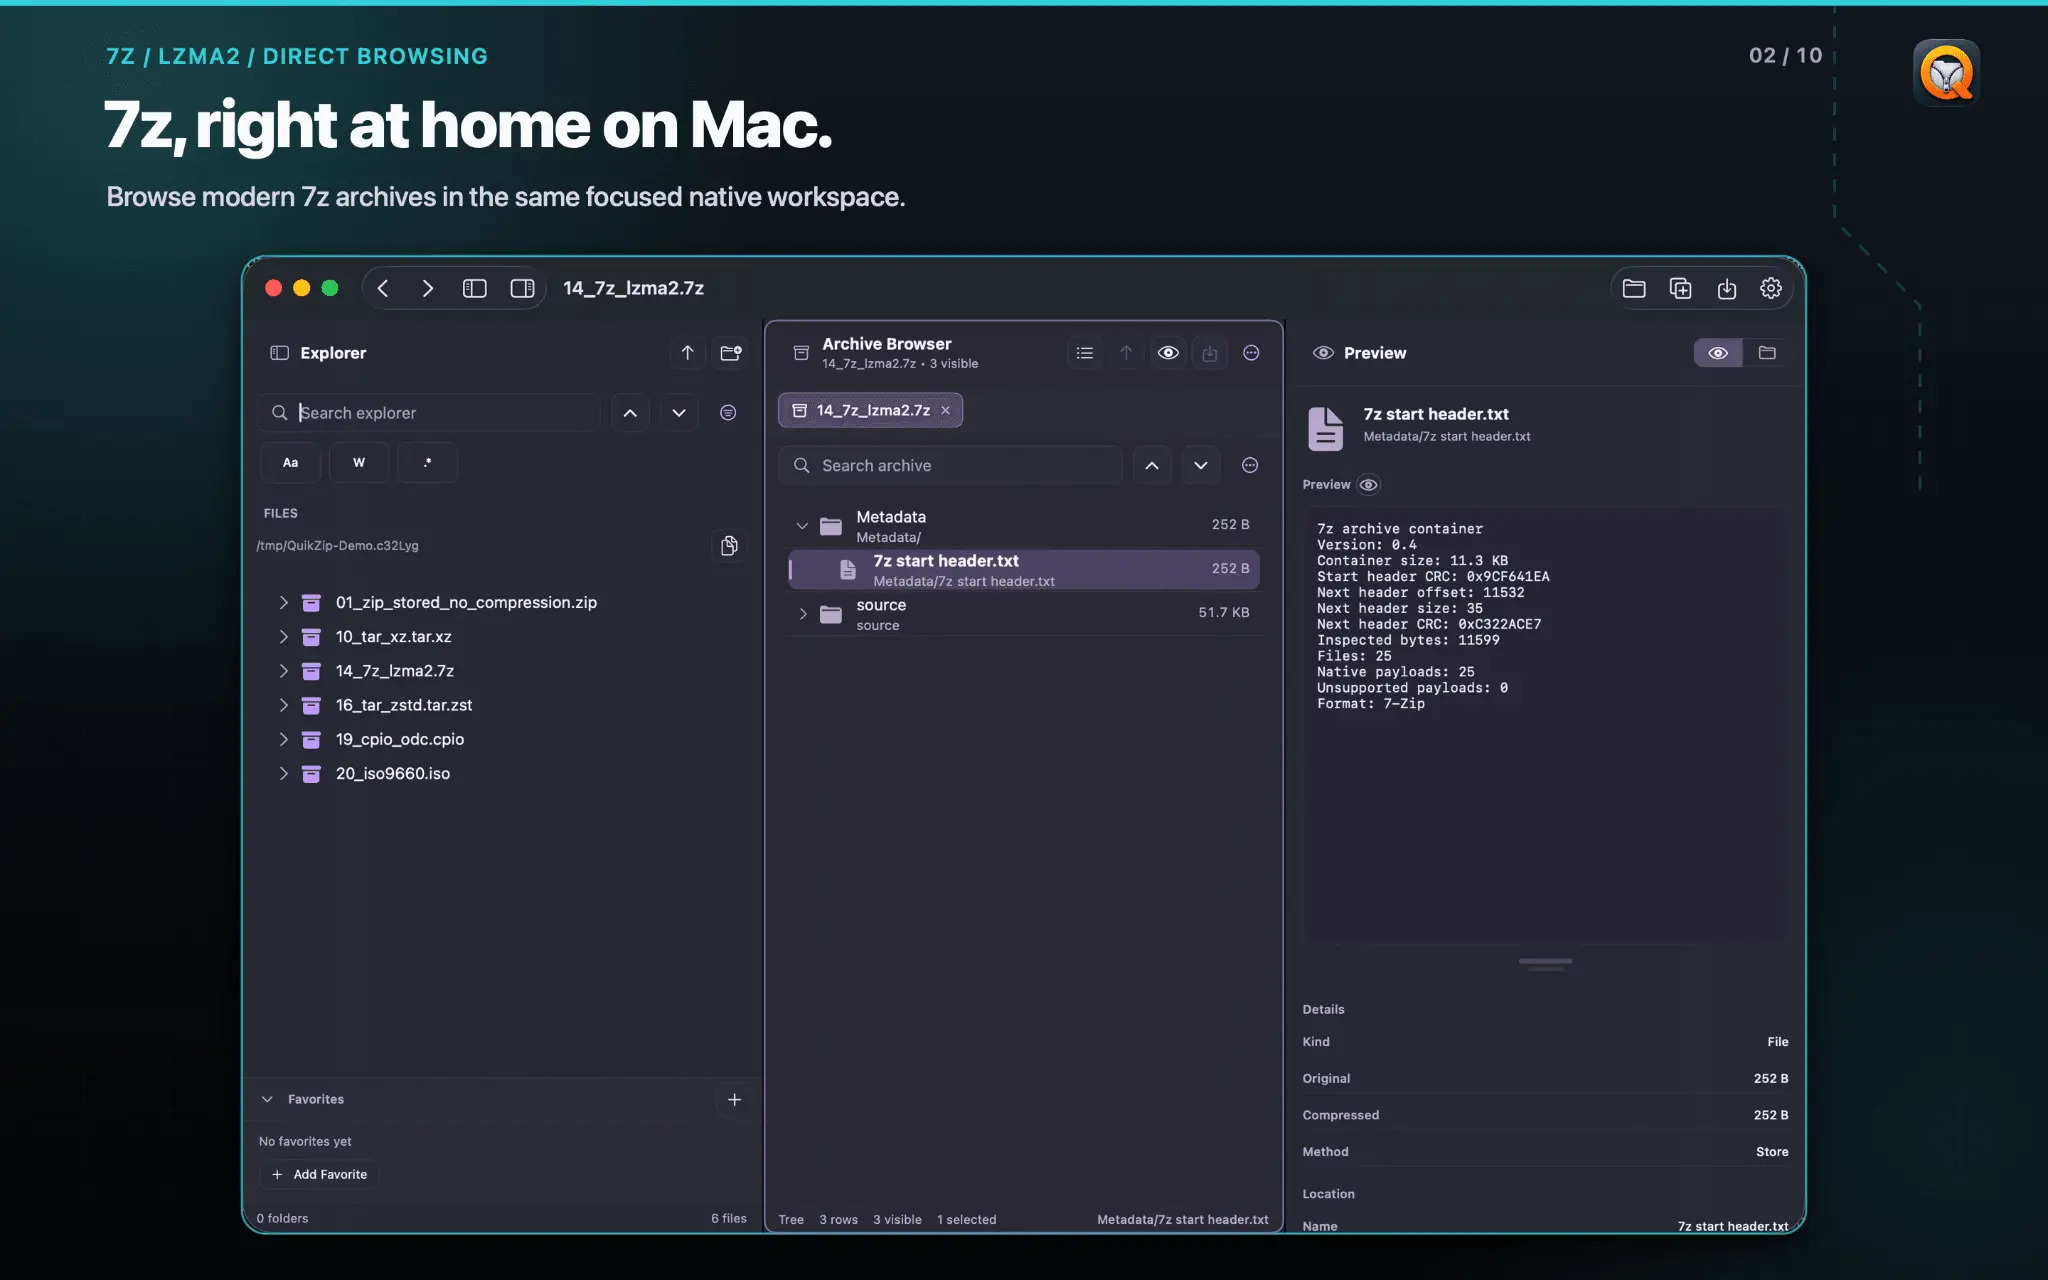Toggle the small Preview eye indicator

coord(1369,485)
